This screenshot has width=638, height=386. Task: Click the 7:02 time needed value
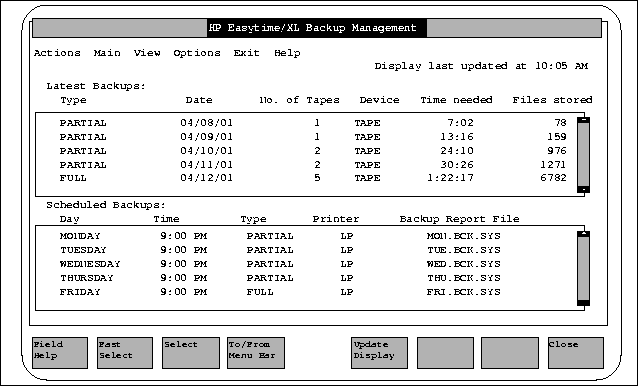click(460, 123)
